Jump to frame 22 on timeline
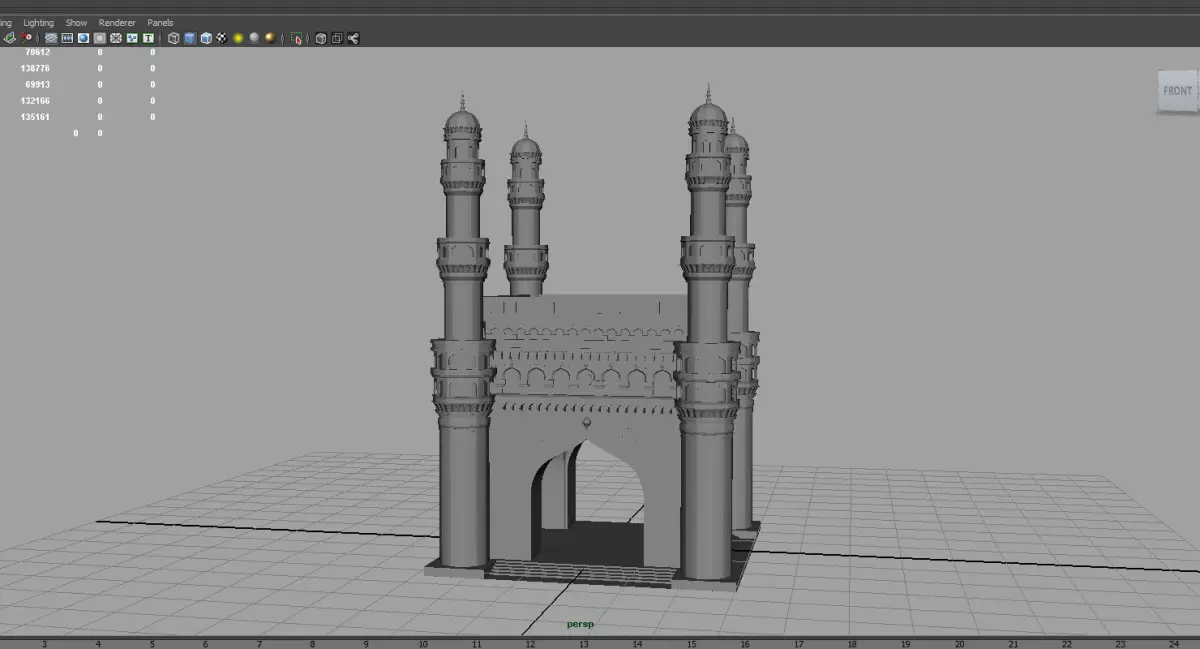The width and height of the screenshot is (1200, 649). [1066, 644]
